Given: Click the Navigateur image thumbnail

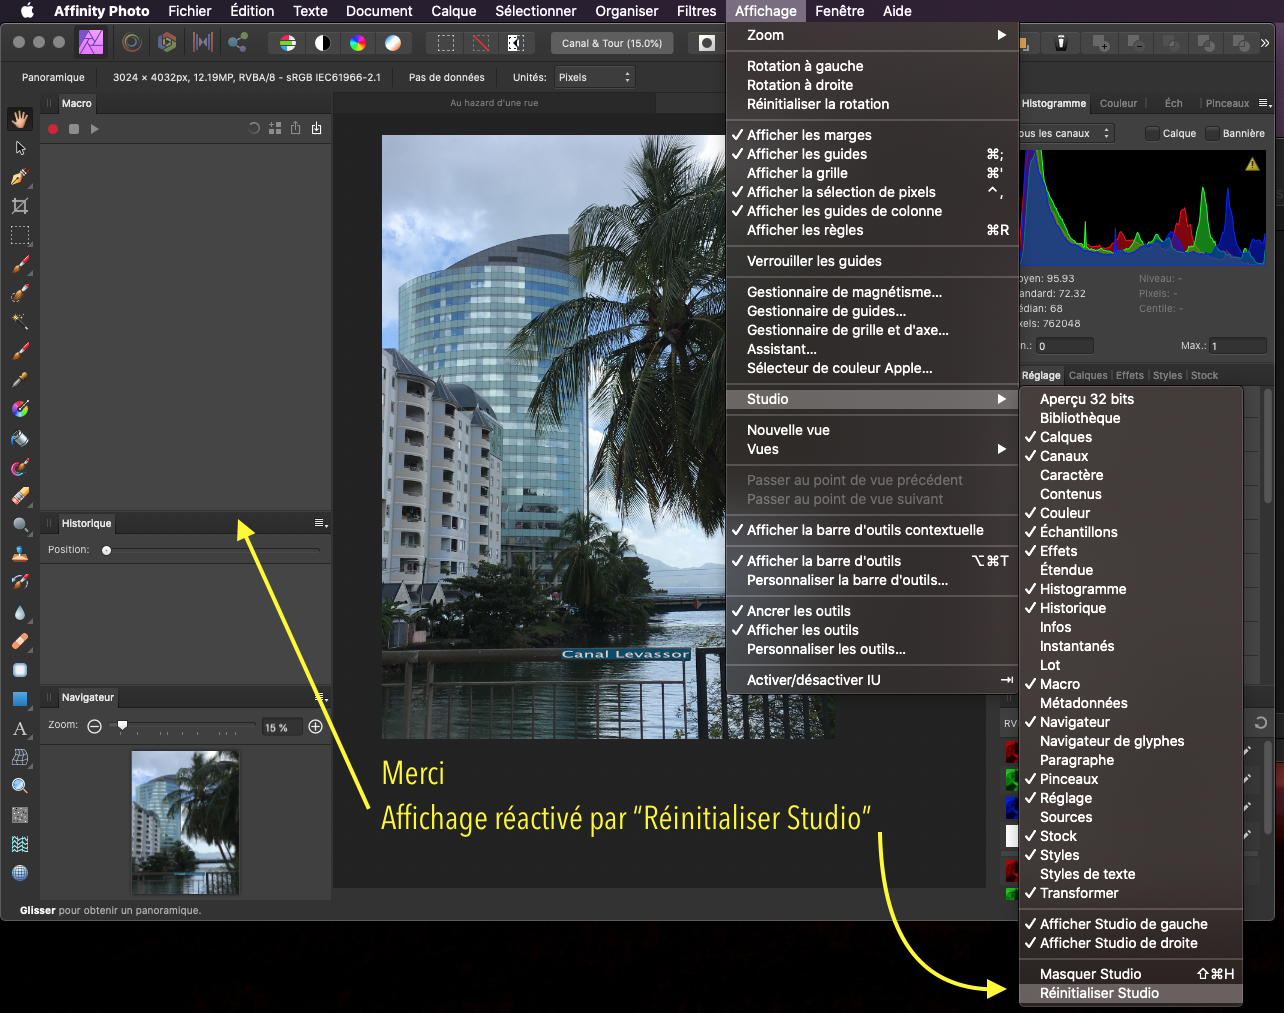Looking at the screenshot, I should 185,822.
